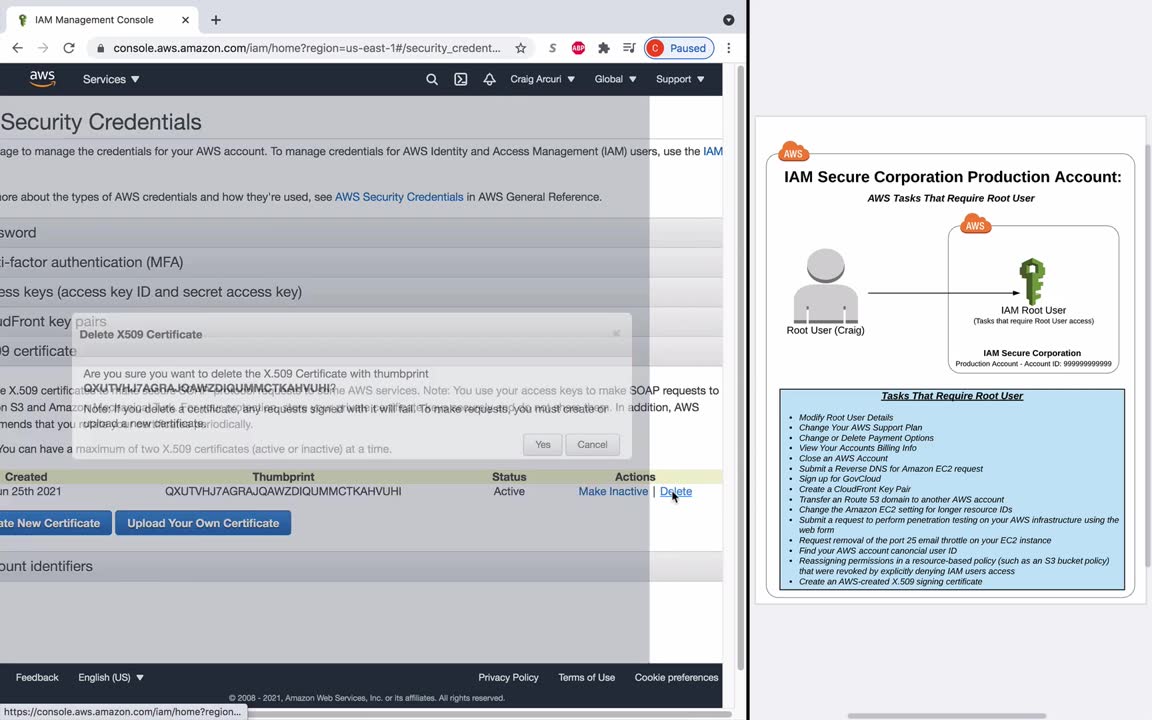Click Yes to delete the certificate
The width and height of the screenshot is (1152, 720).
[543, 444]
